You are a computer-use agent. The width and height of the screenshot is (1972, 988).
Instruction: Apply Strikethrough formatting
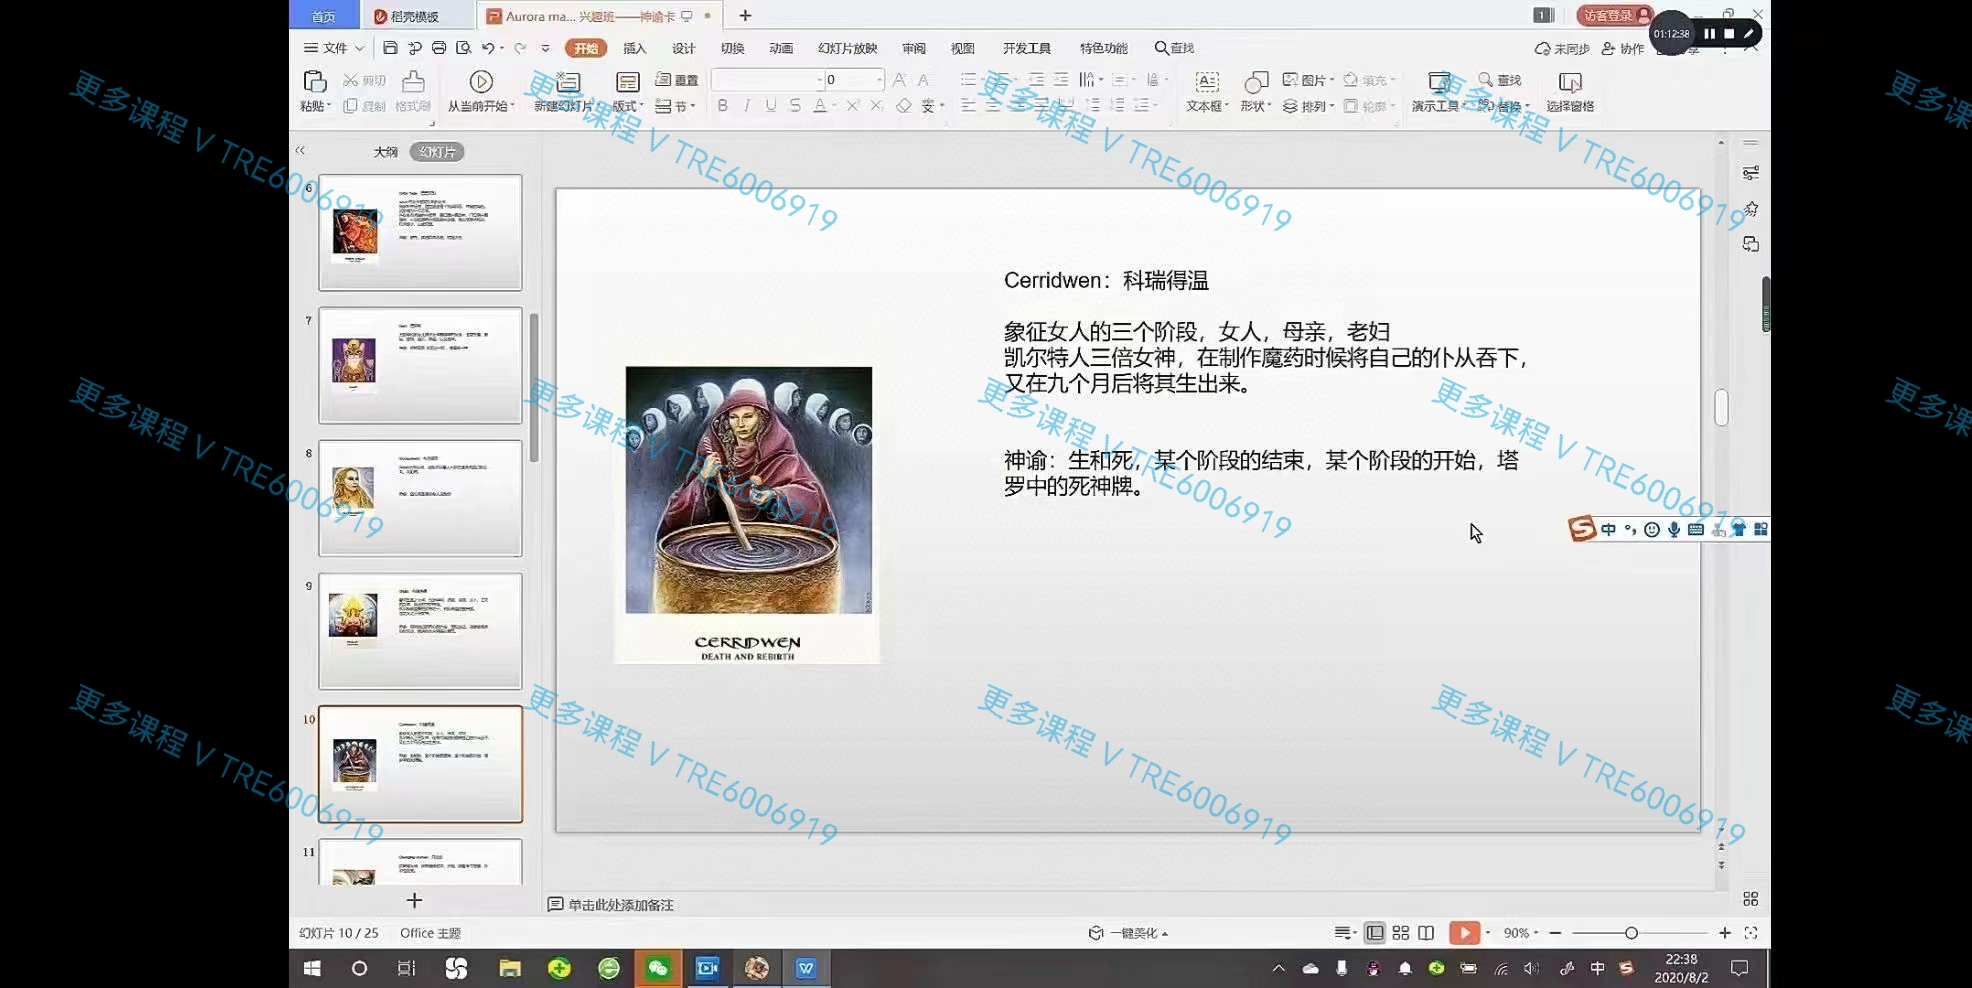click(x=794, y=106)
